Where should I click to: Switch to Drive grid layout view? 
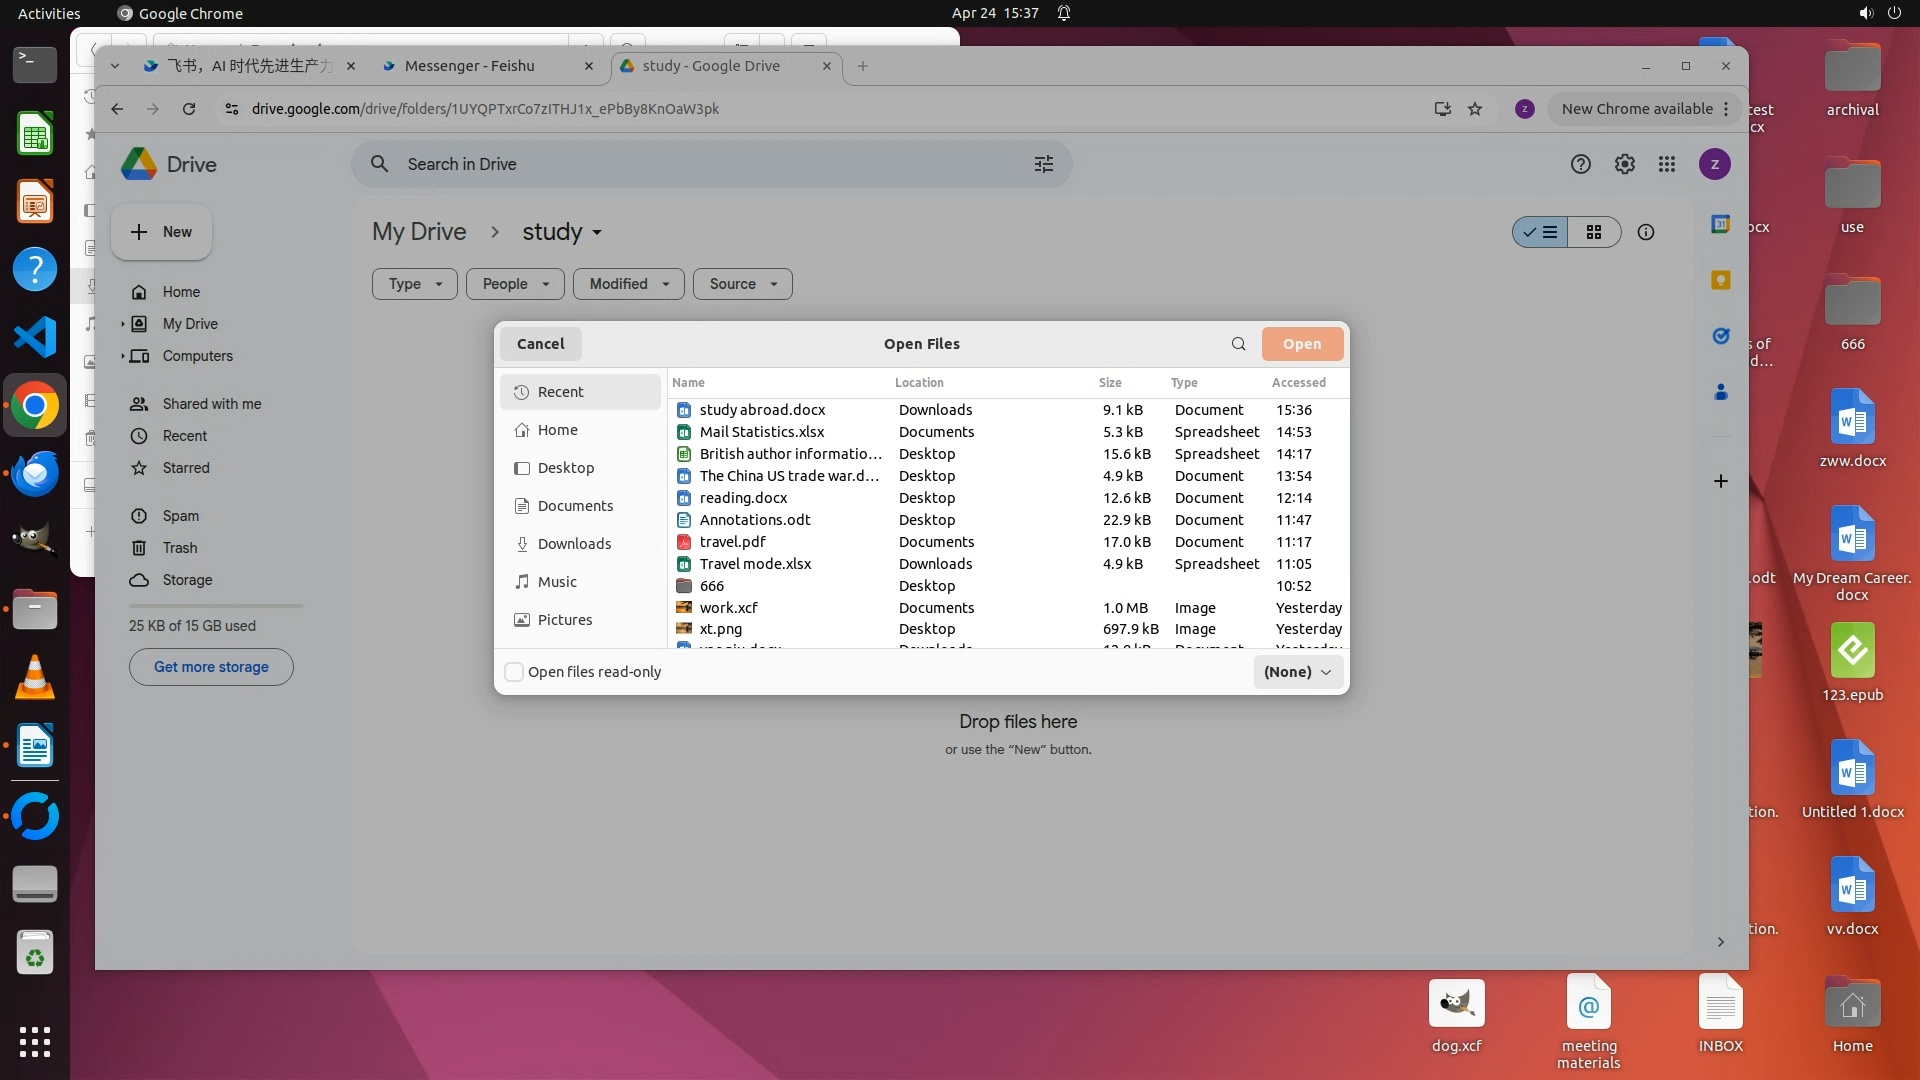pyautogui.click(x=1594, y=232)
